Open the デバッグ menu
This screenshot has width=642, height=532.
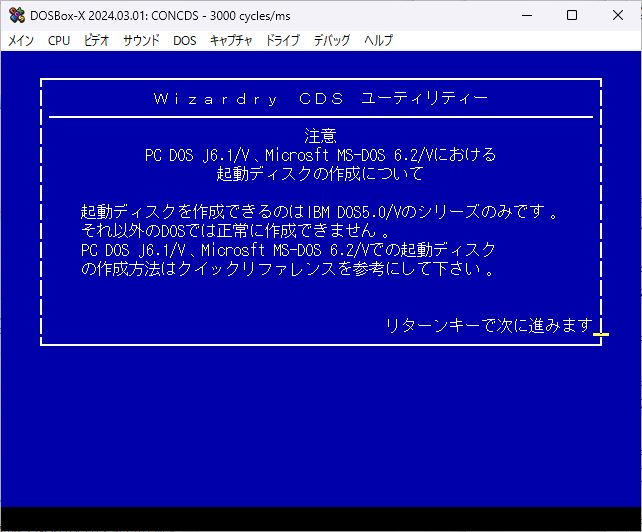(332, 41)
